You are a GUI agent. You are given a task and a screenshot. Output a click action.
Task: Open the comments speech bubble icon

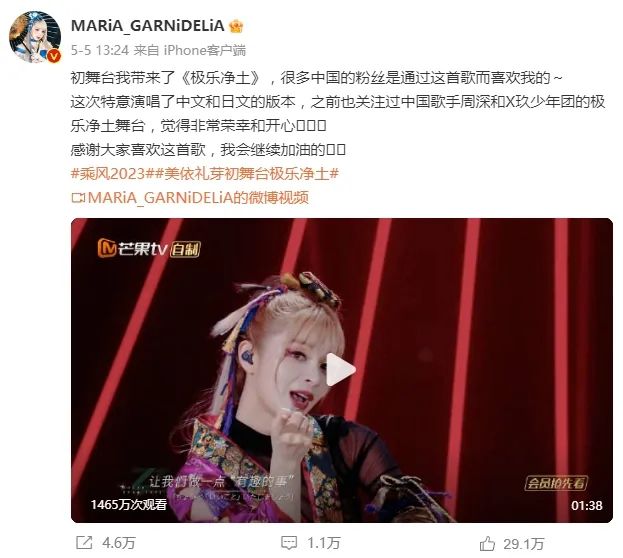[x=289, y=542]
